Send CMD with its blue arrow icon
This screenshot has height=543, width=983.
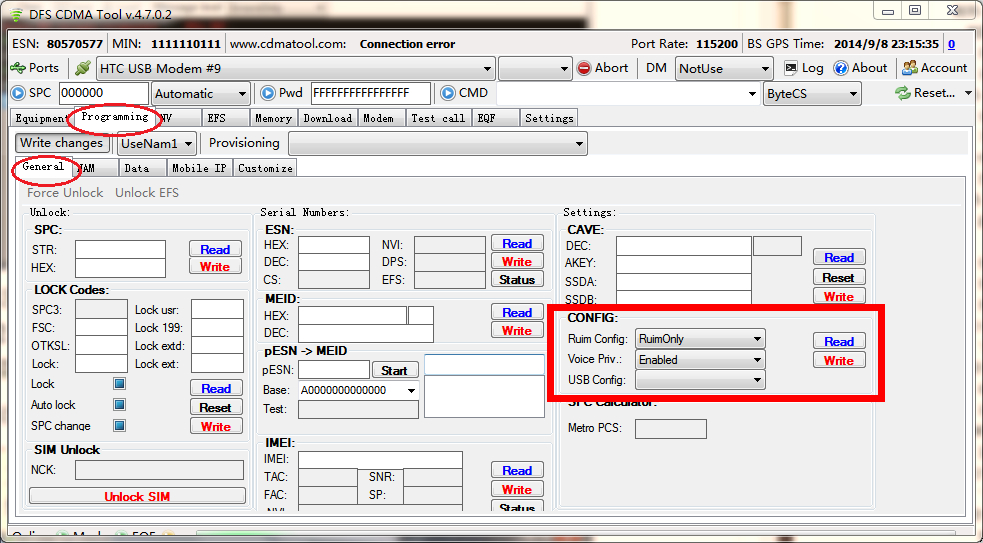(x=448, y=93)
